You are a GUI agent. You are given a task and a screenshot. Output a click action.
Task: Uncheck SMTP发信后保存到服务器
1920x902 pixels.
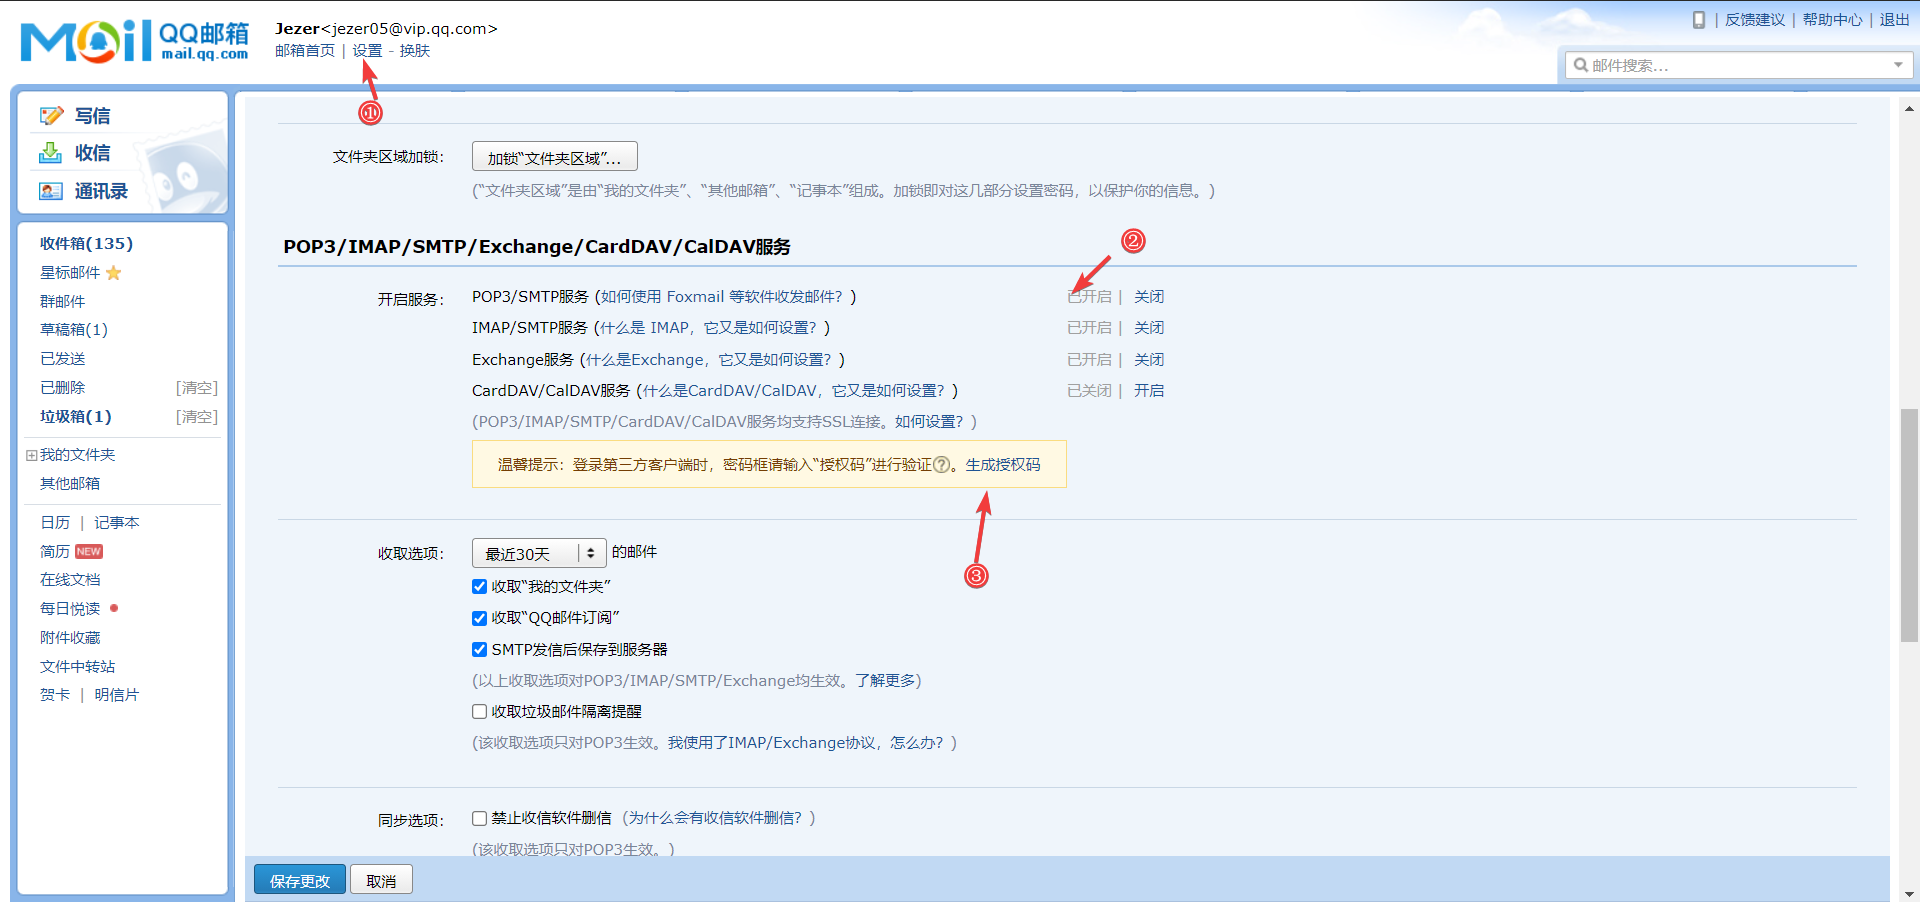click(x=480, y=649)
